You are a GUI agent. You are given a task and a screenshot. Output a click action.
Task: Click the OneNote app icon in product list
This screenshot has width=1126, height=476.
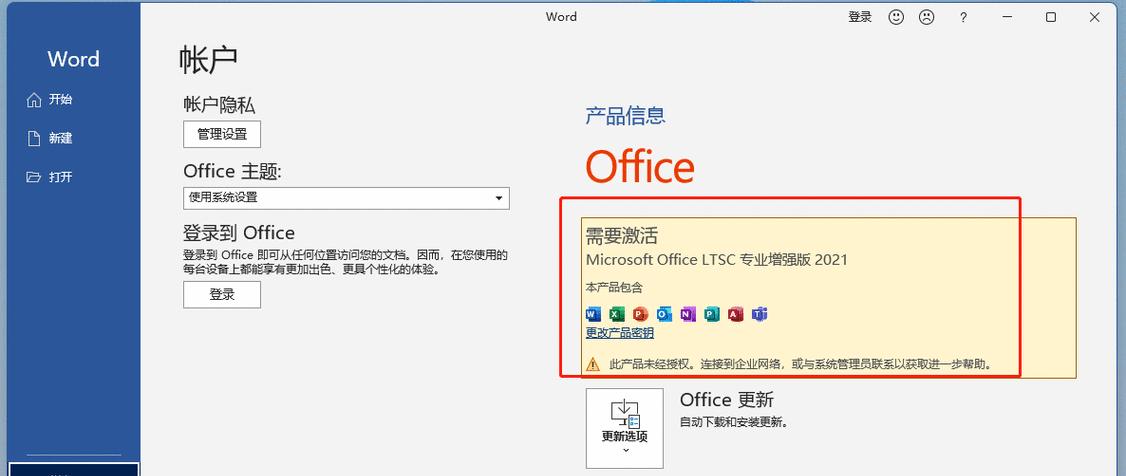click(x=688, y=314)
